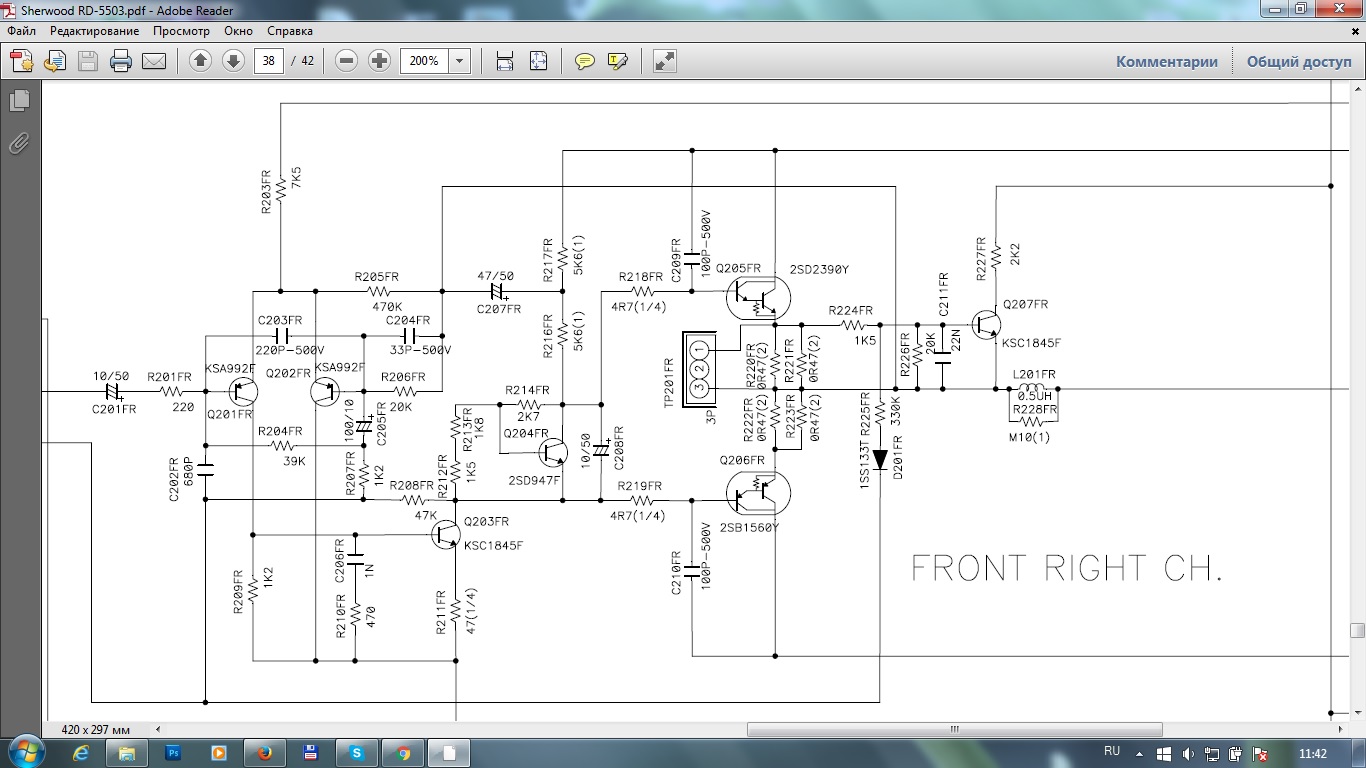The height and width of the screenshot is (768, 1366).
Task: Open the Справка menu
Action: tap(290, 31)
